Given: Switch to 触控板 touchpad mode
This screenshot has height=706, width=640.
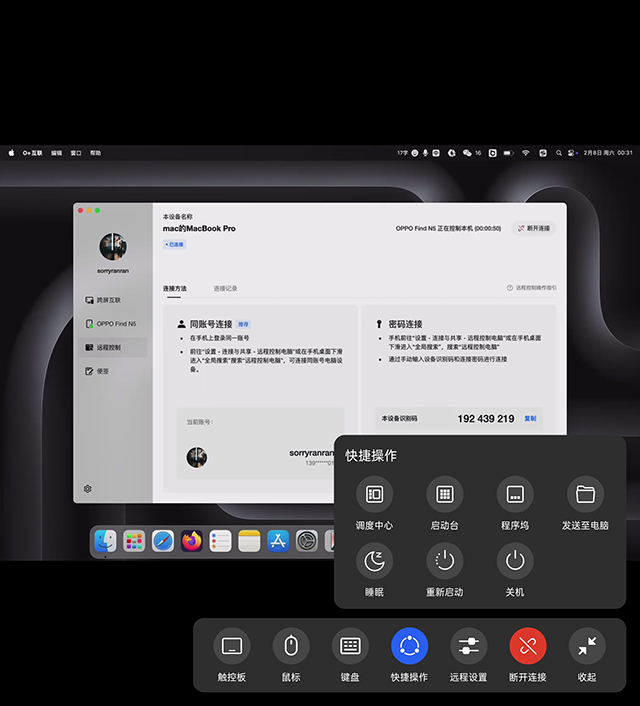Looking at the screenshot, I should coord(231,646).
